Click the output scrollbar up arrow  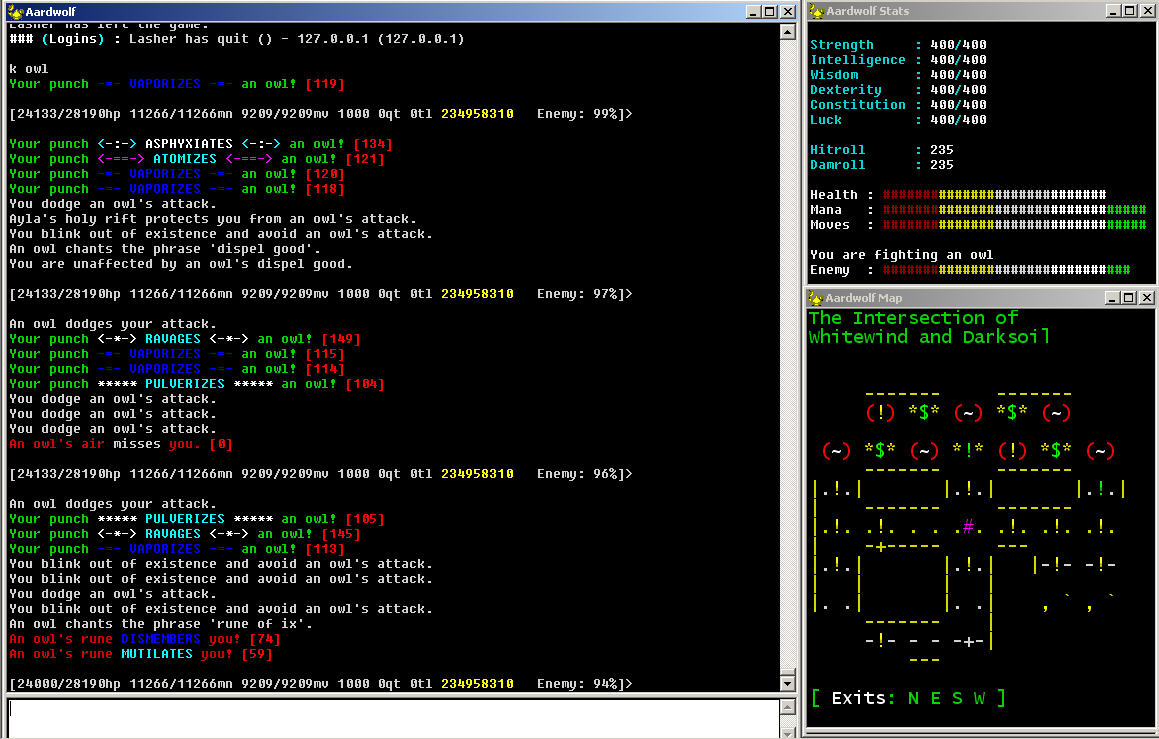coord(787,32)
